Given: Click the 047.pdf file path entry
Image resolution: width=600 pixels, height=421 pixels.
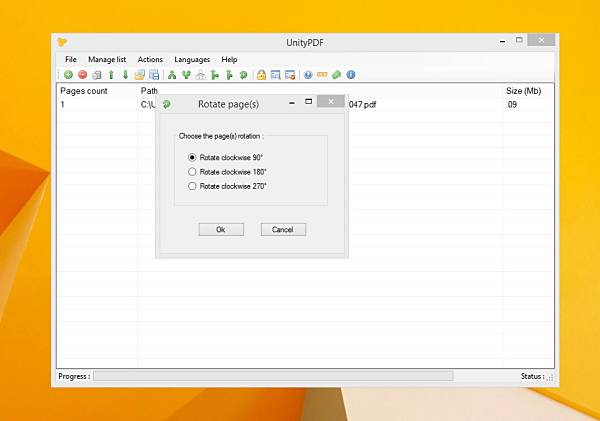Looking at the screenshot, I should [362, 104].
